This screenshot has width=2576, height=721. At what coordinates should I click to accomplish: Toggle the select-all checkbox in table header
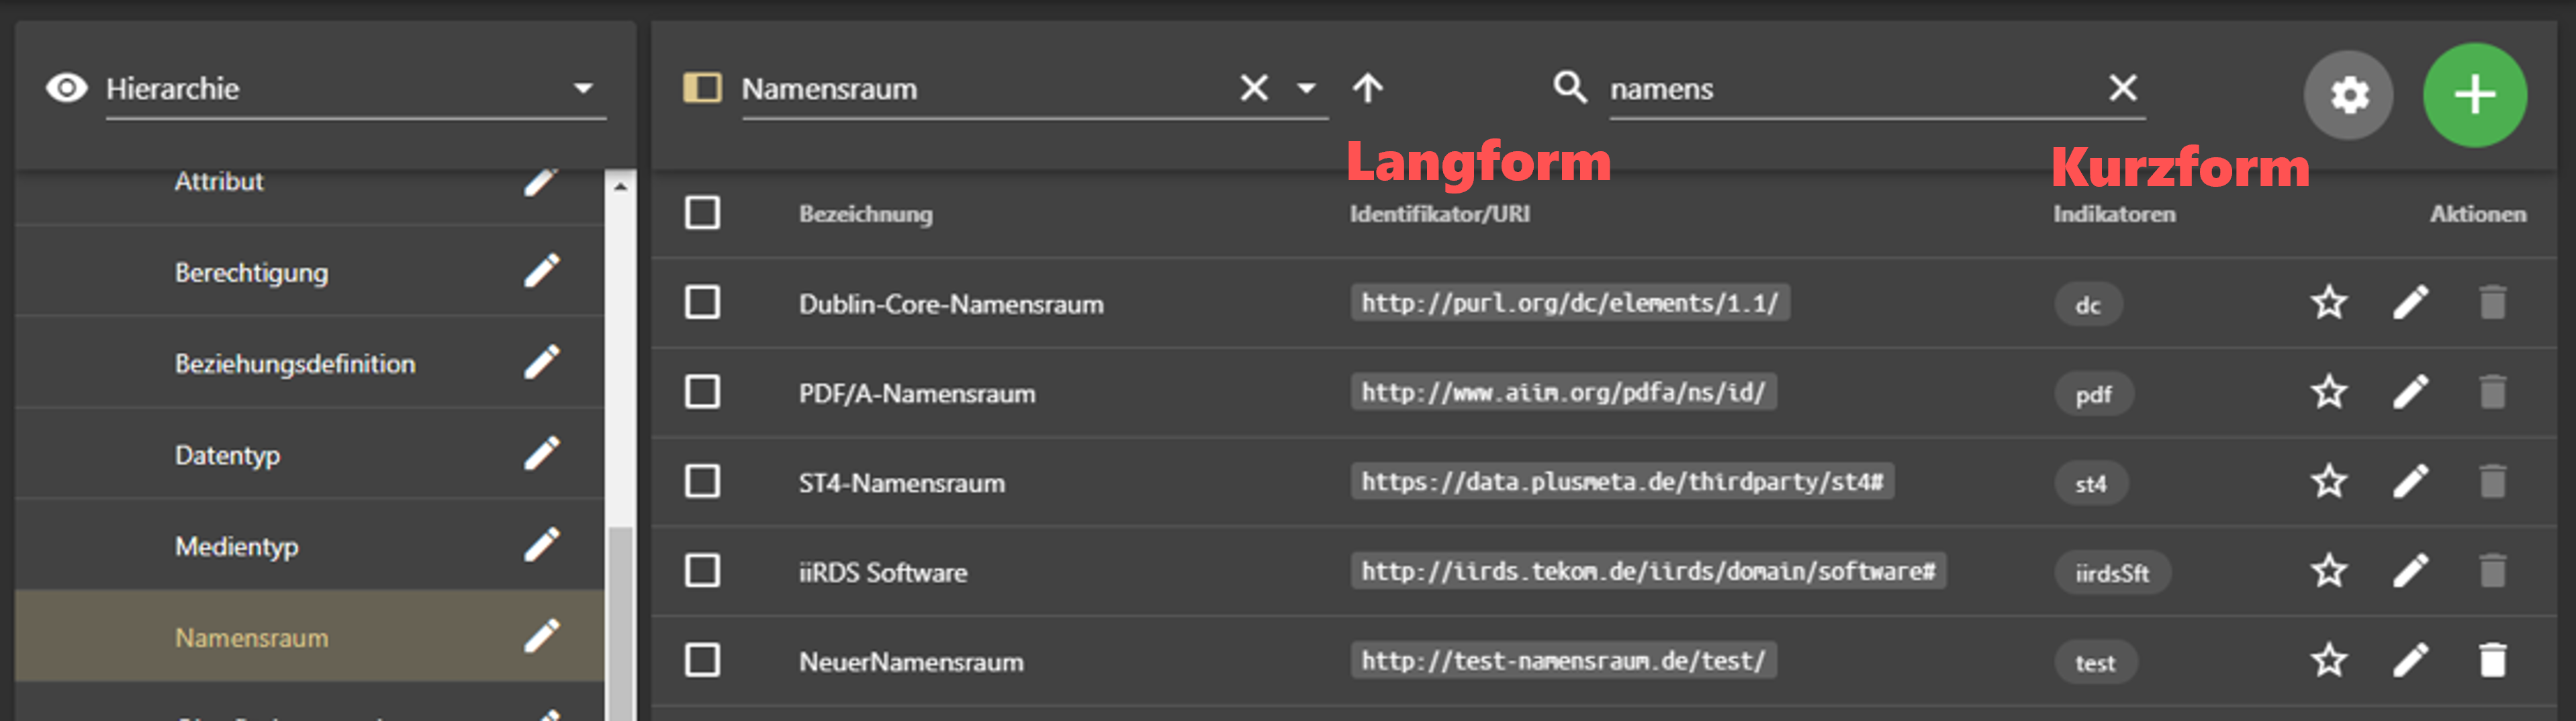click(x=702, y=213)
